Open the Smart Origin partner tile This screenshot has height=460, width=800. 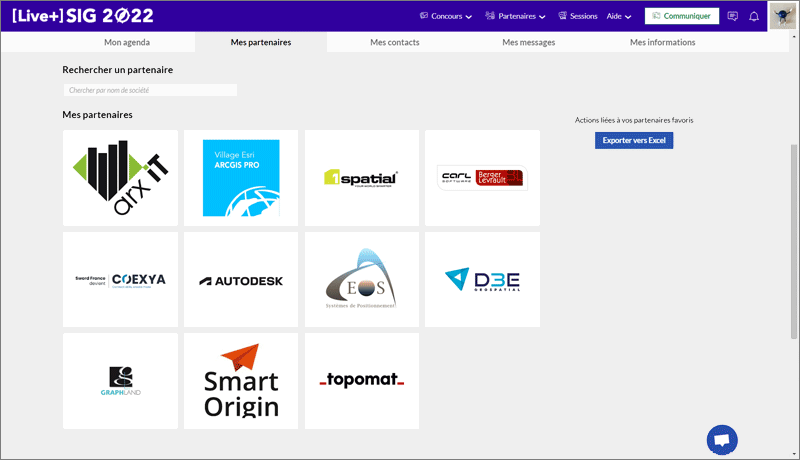pos(241,381)
